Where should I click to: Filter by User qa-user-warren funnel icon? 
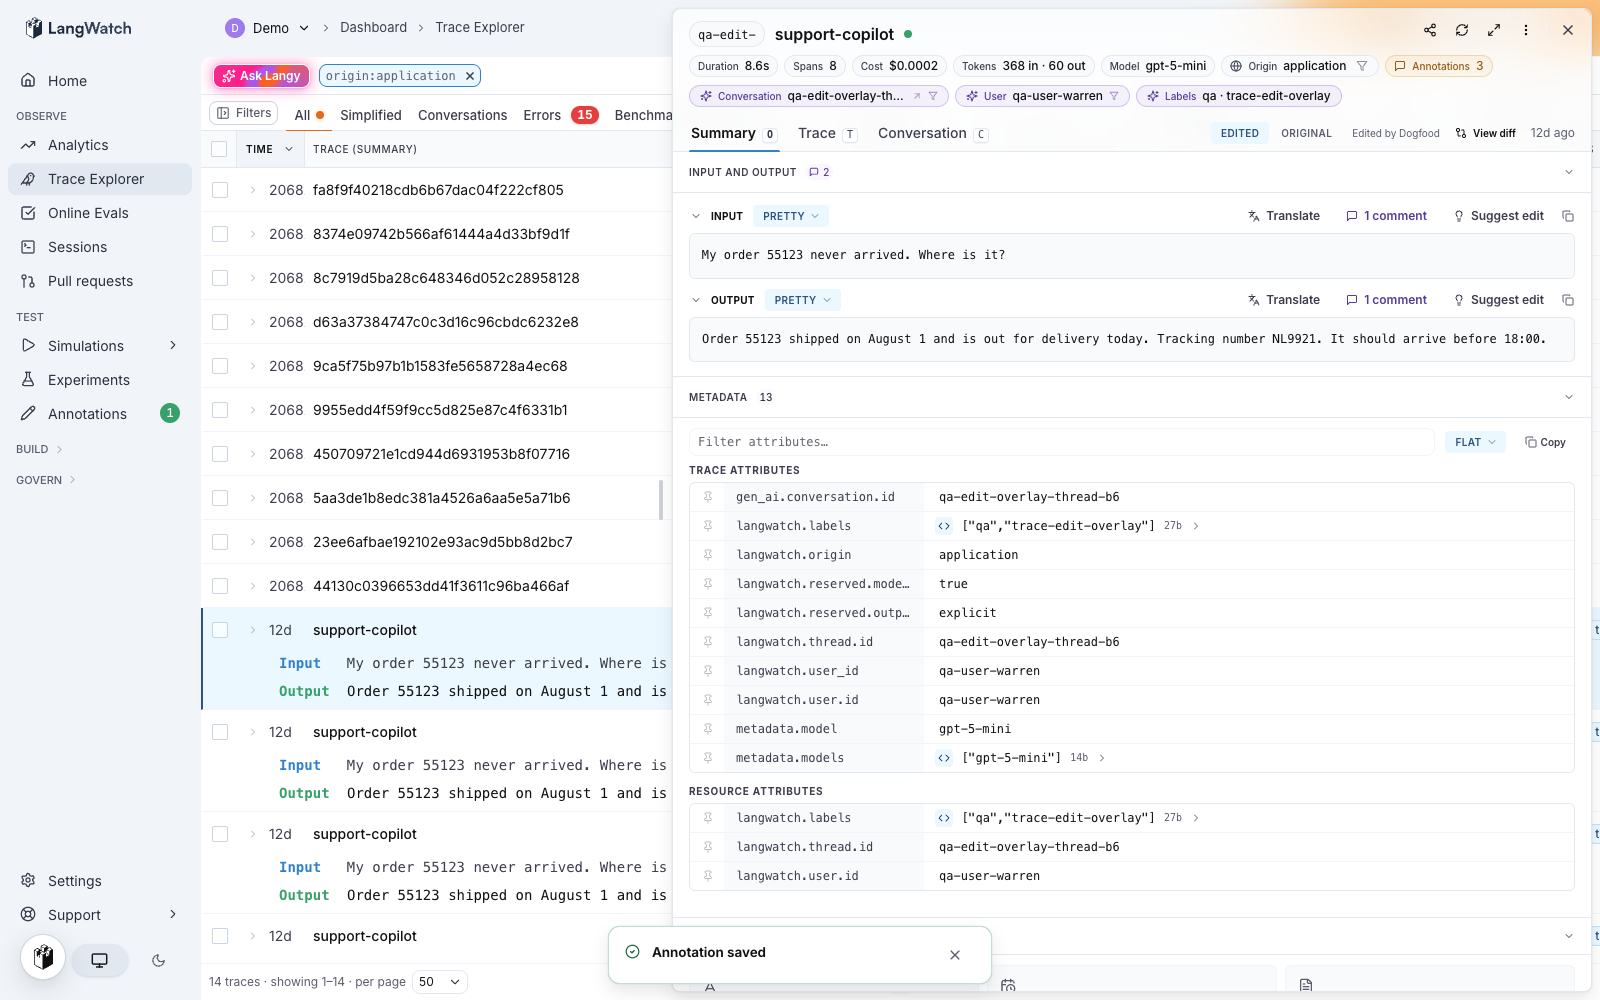pos(1114,96)
